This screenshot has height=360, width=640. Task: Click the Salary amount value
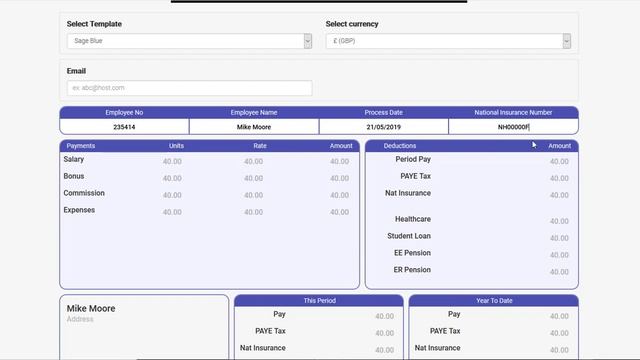[340, 161]
